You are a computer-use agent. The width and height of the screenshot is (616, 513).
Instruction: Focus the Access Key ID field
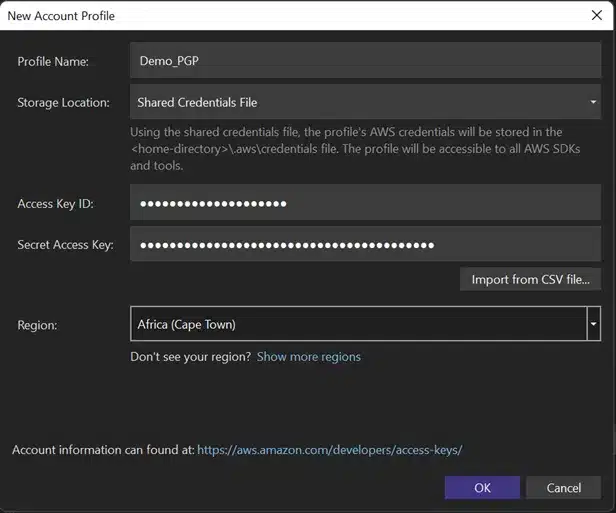[365, 202]
